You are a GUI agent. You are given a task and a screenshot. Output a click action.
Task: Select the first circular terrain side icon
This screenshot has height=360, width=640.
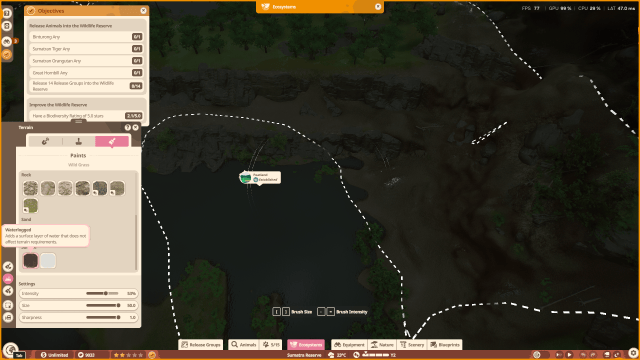(8, 267)
